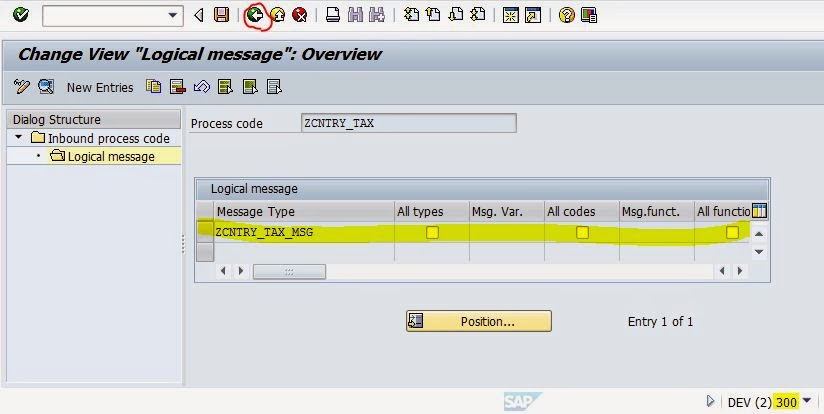Open Customize Local Layout icon
The image size is (824, 414).
[589, 15]
